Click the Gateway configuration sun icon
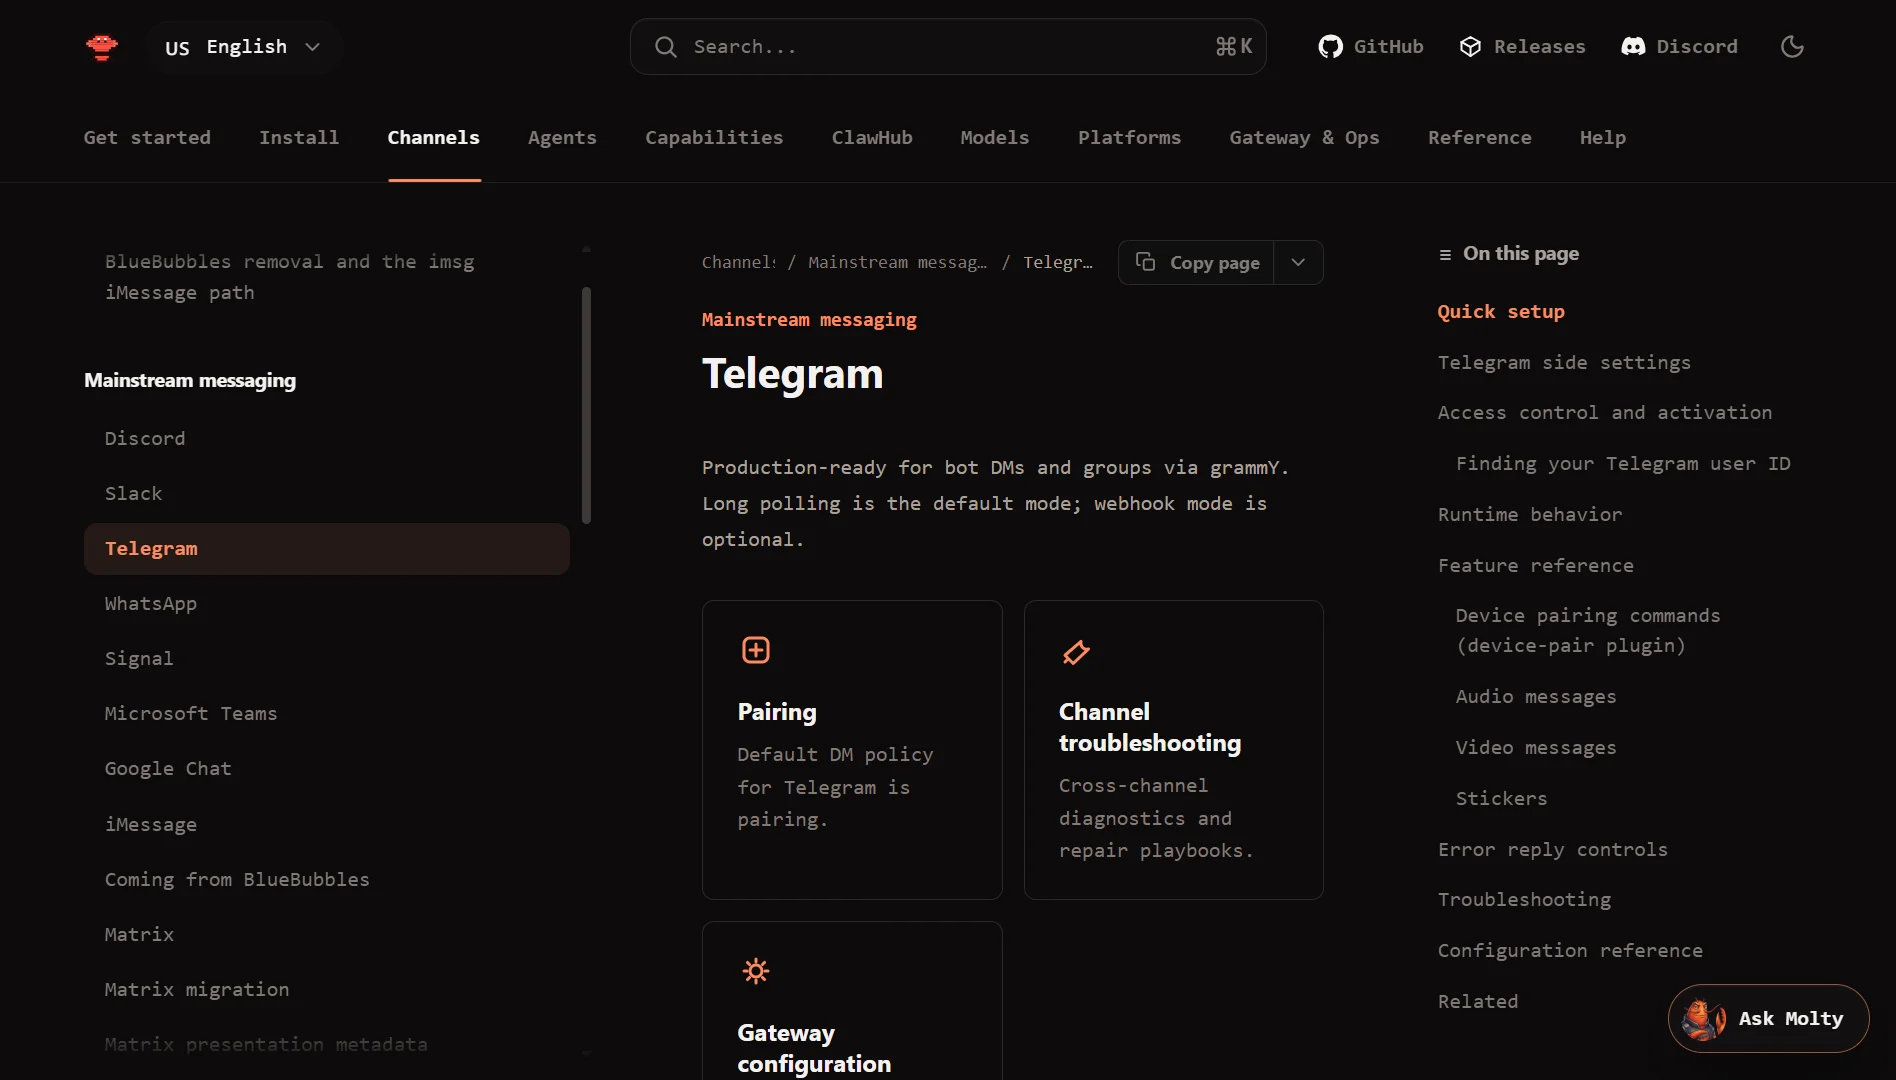This screenshot has height=1080, width=1896. [x=756, y=971]
